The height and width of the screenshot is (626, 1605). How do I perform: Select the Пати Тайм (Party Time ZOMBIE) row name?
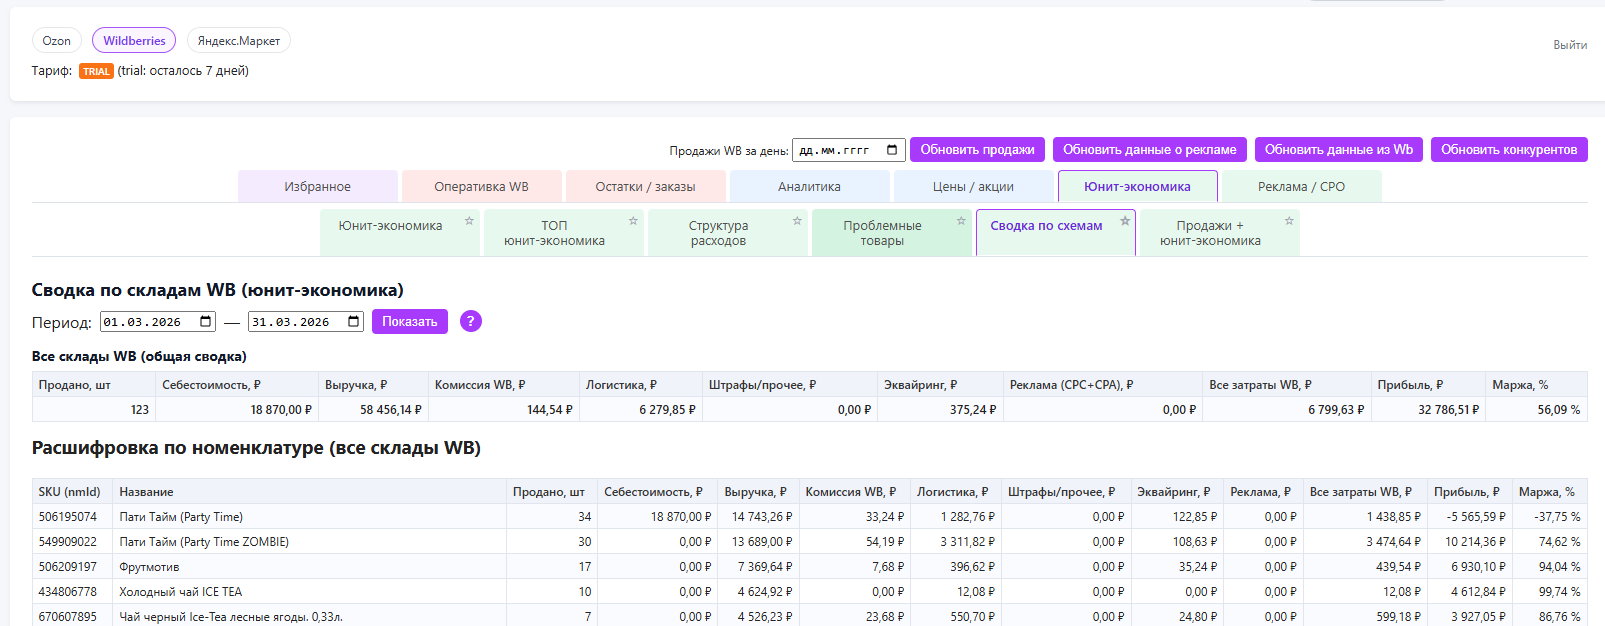click(x=204, y=542)
